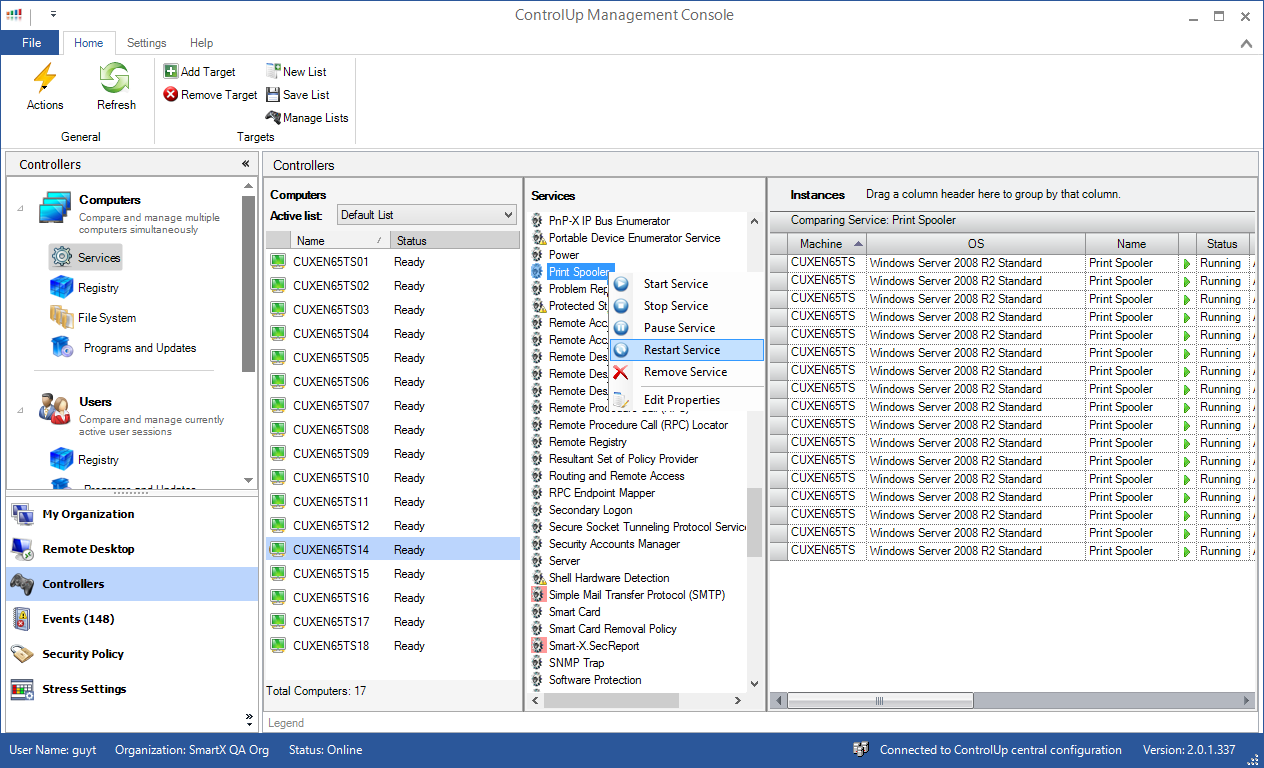Open Security Policy navigation item
Image resolution: width=1264 pixels, height=768 pixels.
132,654
